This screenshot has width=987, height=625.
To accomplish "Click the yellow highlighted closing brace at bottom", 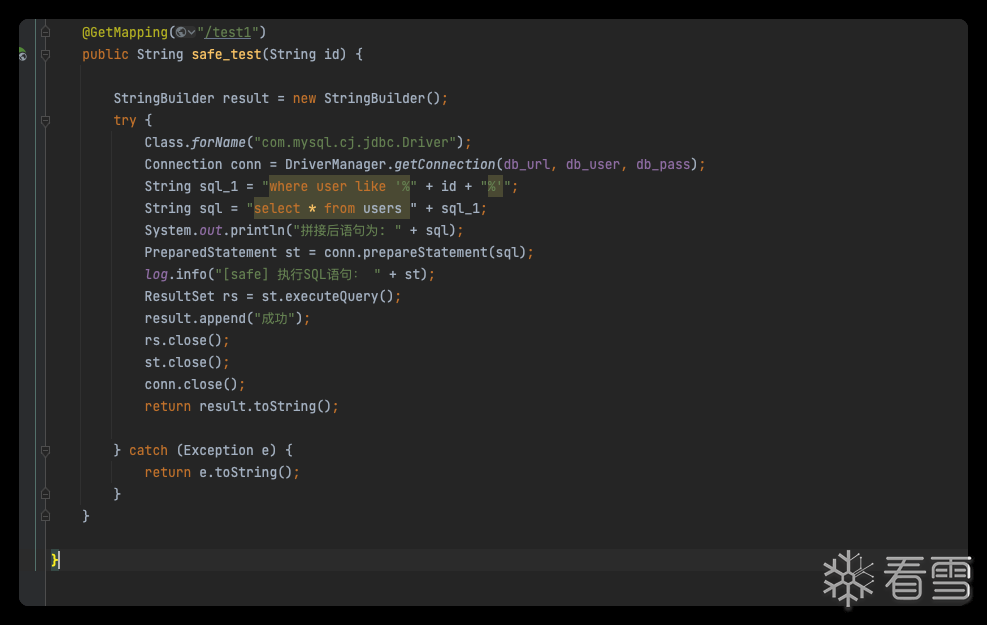I will pos(56,560).
